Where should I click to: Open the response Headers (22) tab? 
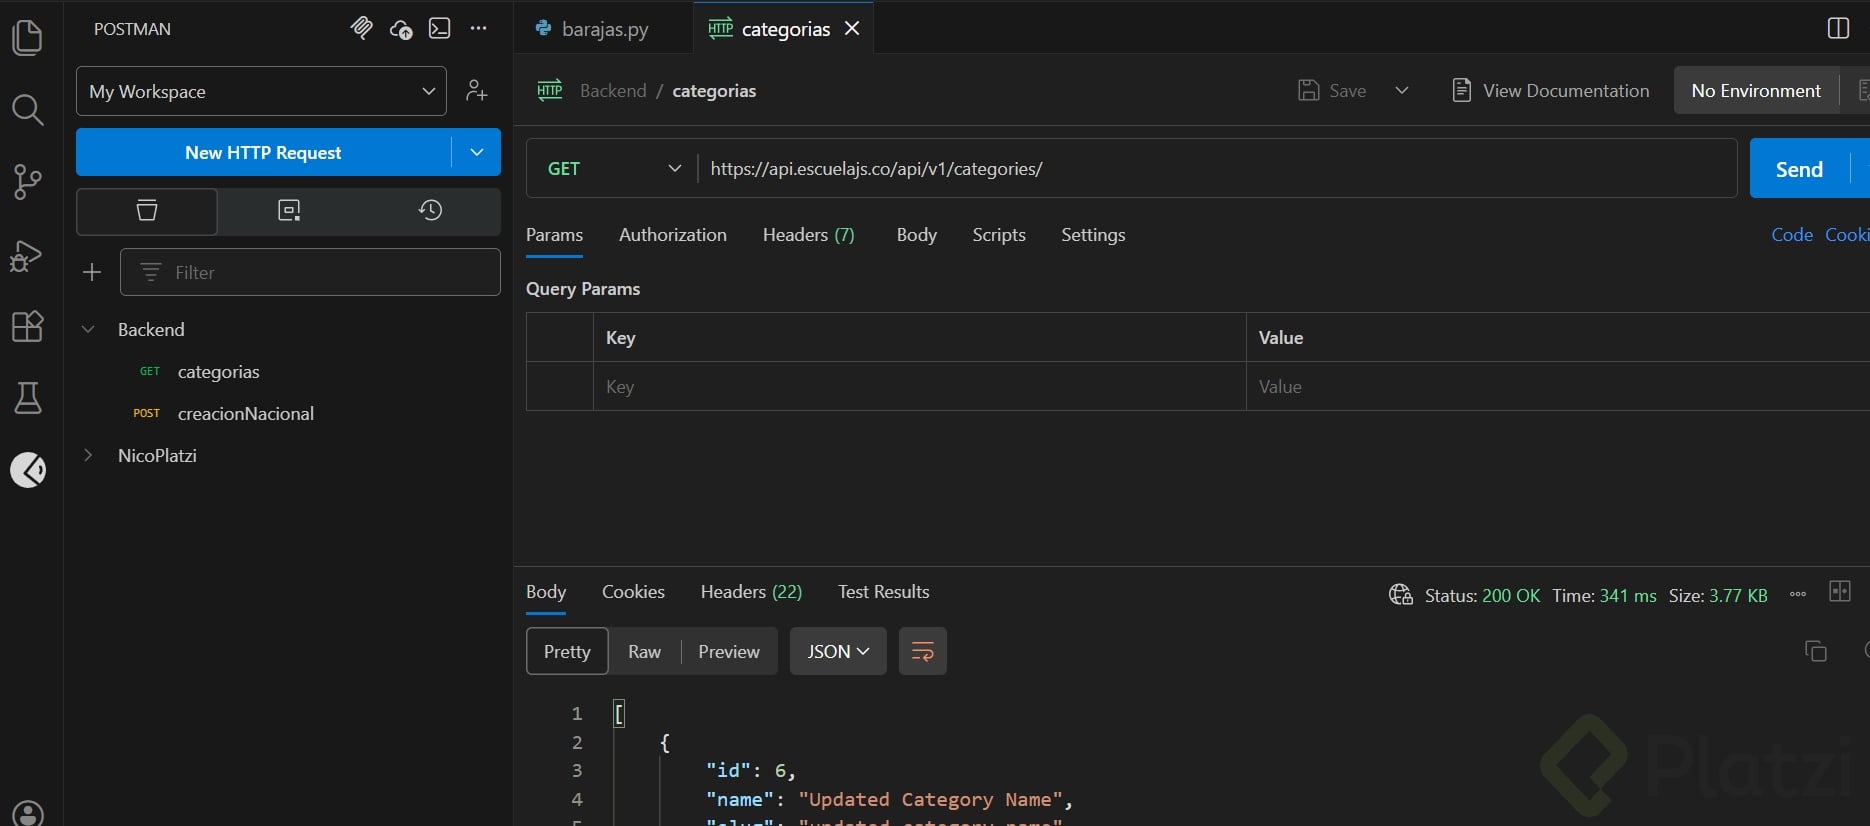750,592
